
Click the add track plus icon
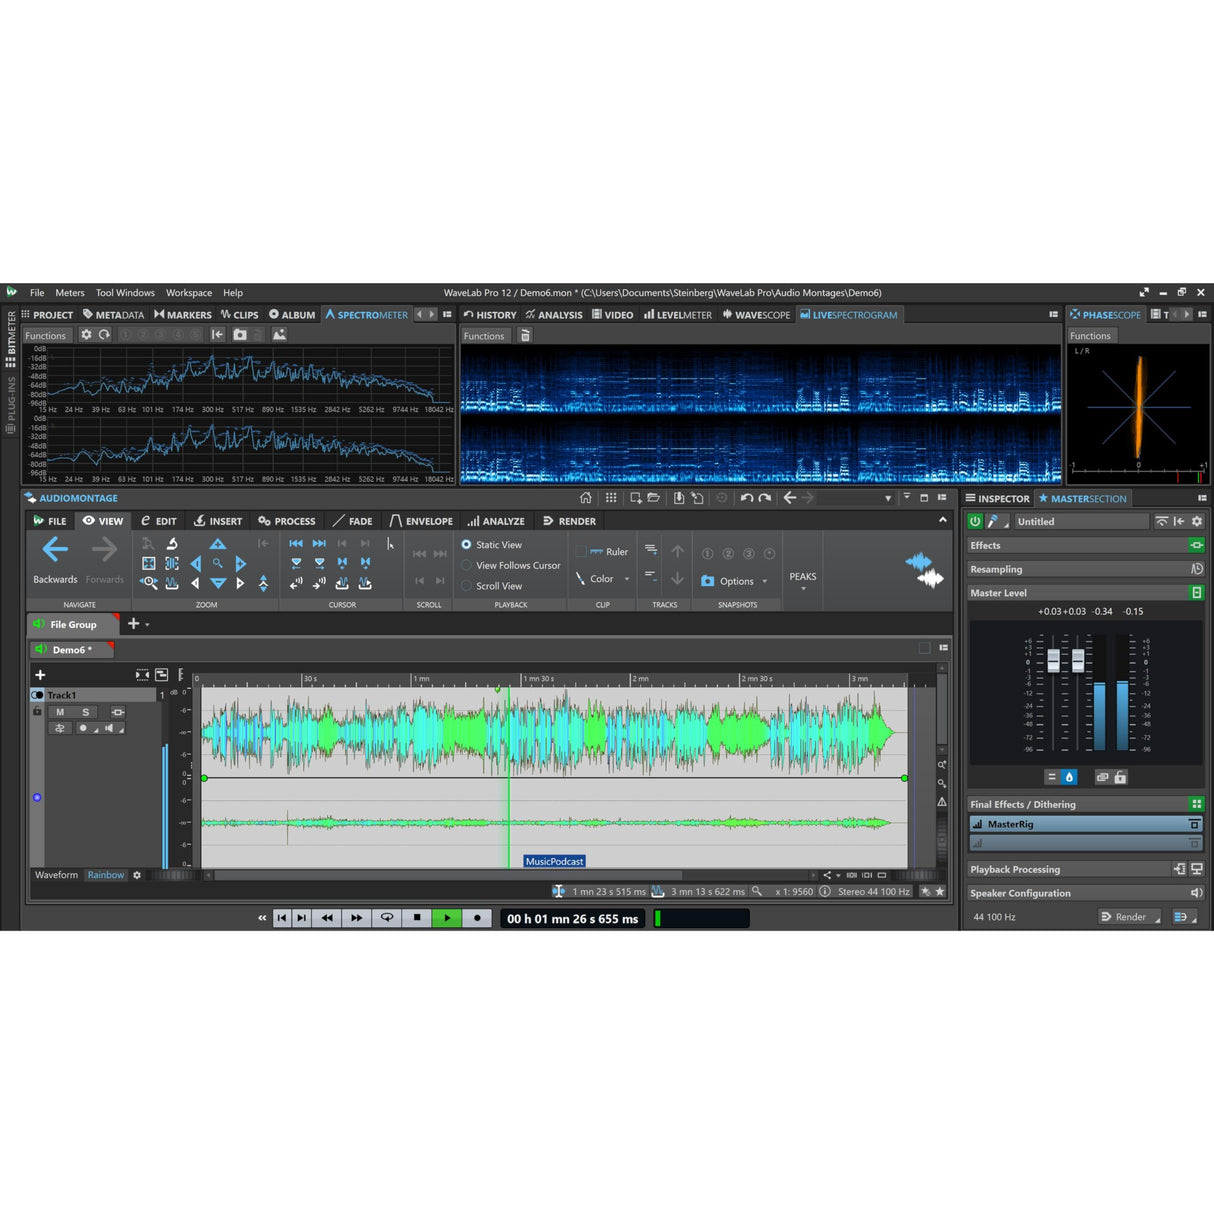click(x=40, y=675)
